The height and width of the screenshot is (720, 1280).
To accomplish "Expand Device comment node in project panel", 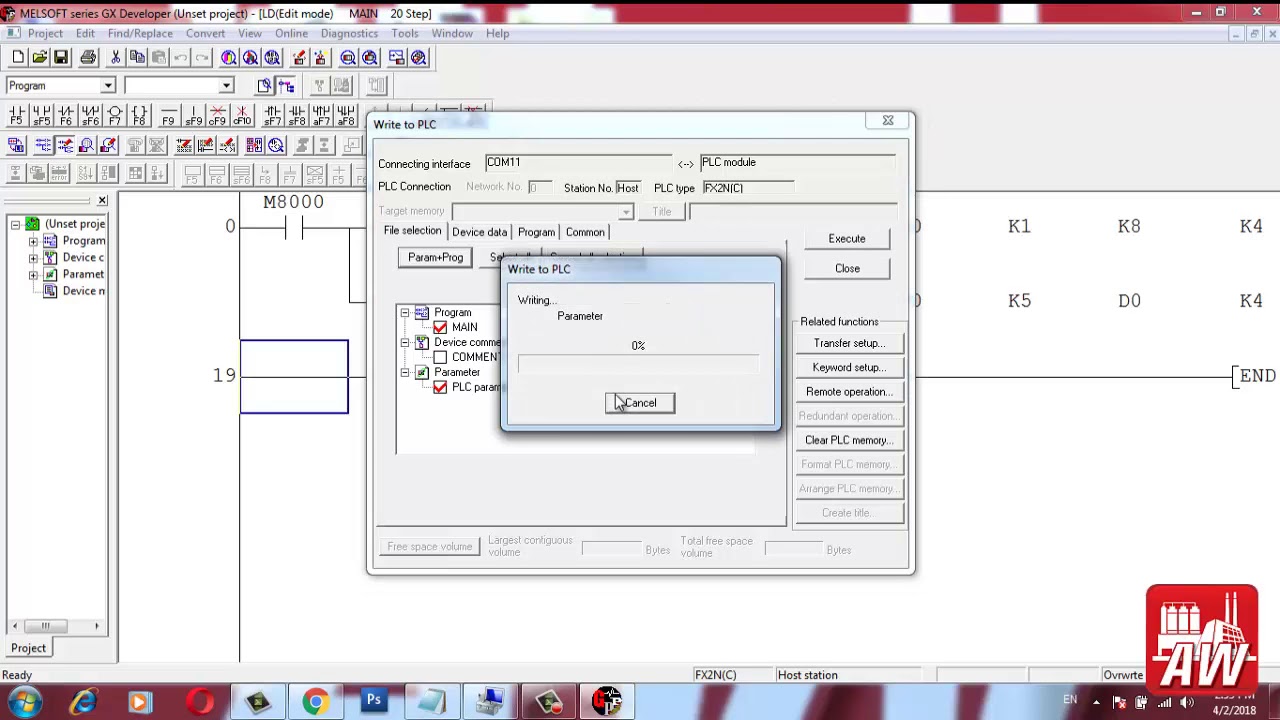I will tap(33, 258).
